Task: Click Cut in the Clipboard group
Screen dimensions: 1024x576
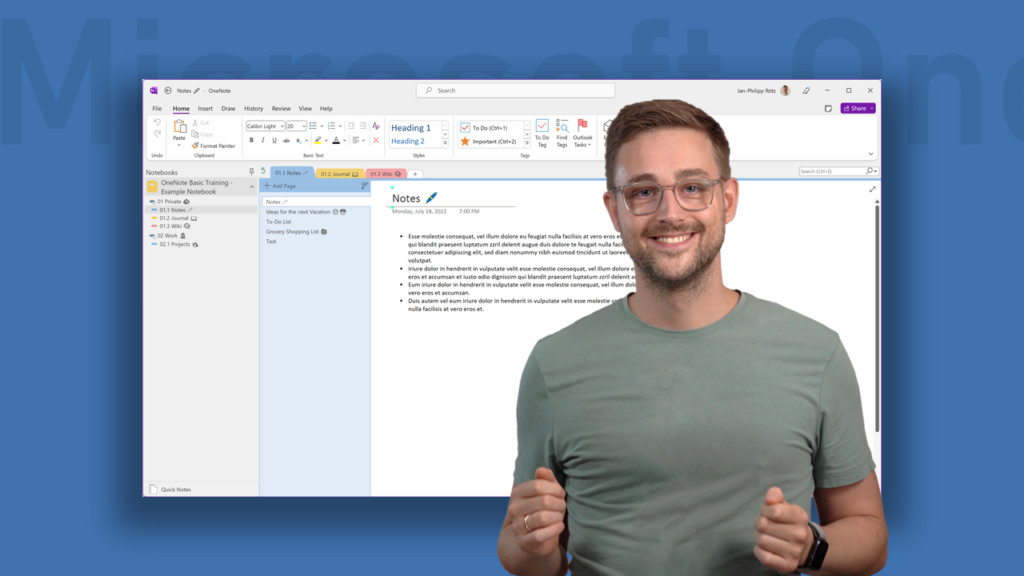Action: pyautogui.click(x=201, y=123)
